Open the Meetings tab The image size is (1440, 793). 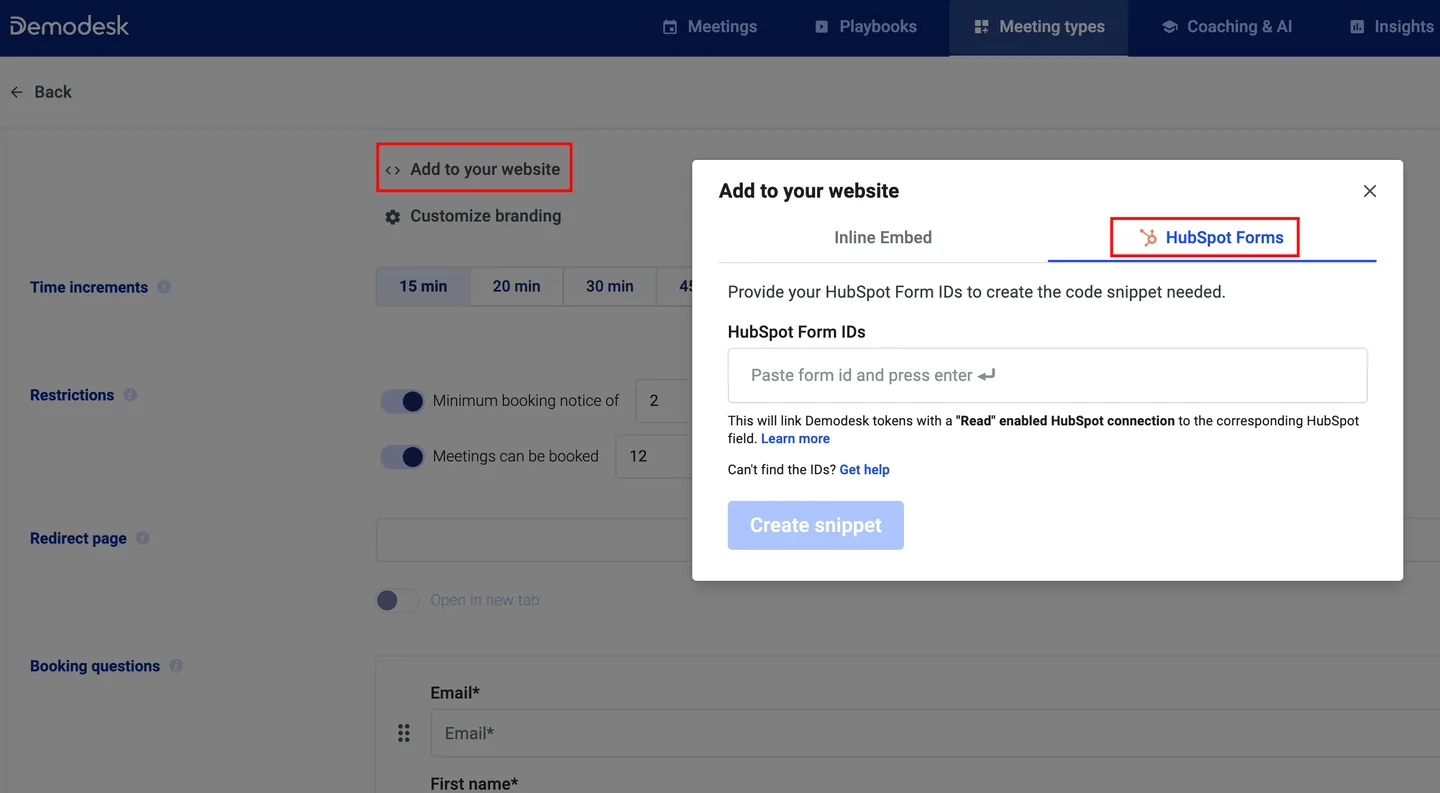[710, 27]
